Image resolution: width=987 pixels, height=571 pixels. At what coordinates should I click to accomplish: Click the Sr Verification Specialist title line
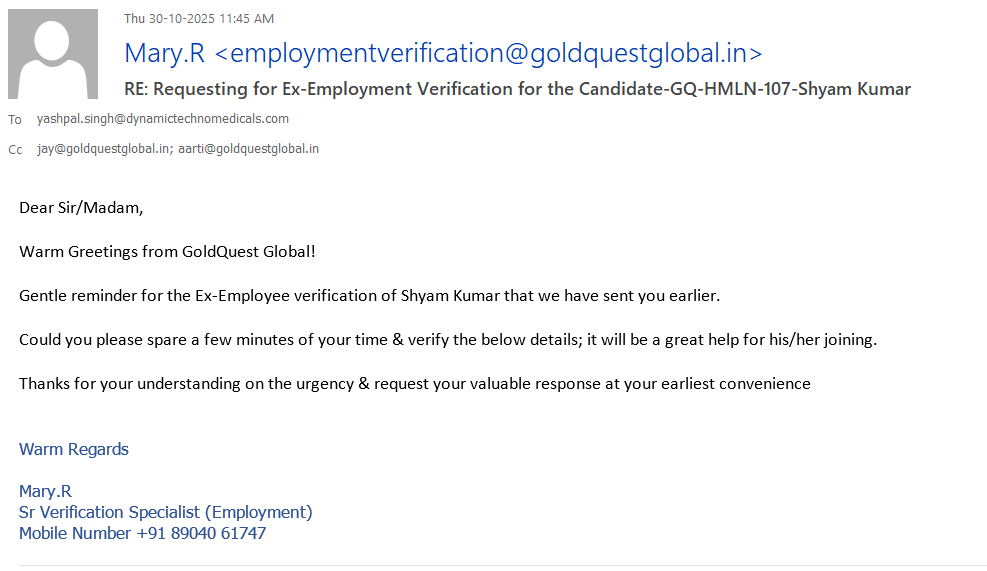tap(166, 512)
